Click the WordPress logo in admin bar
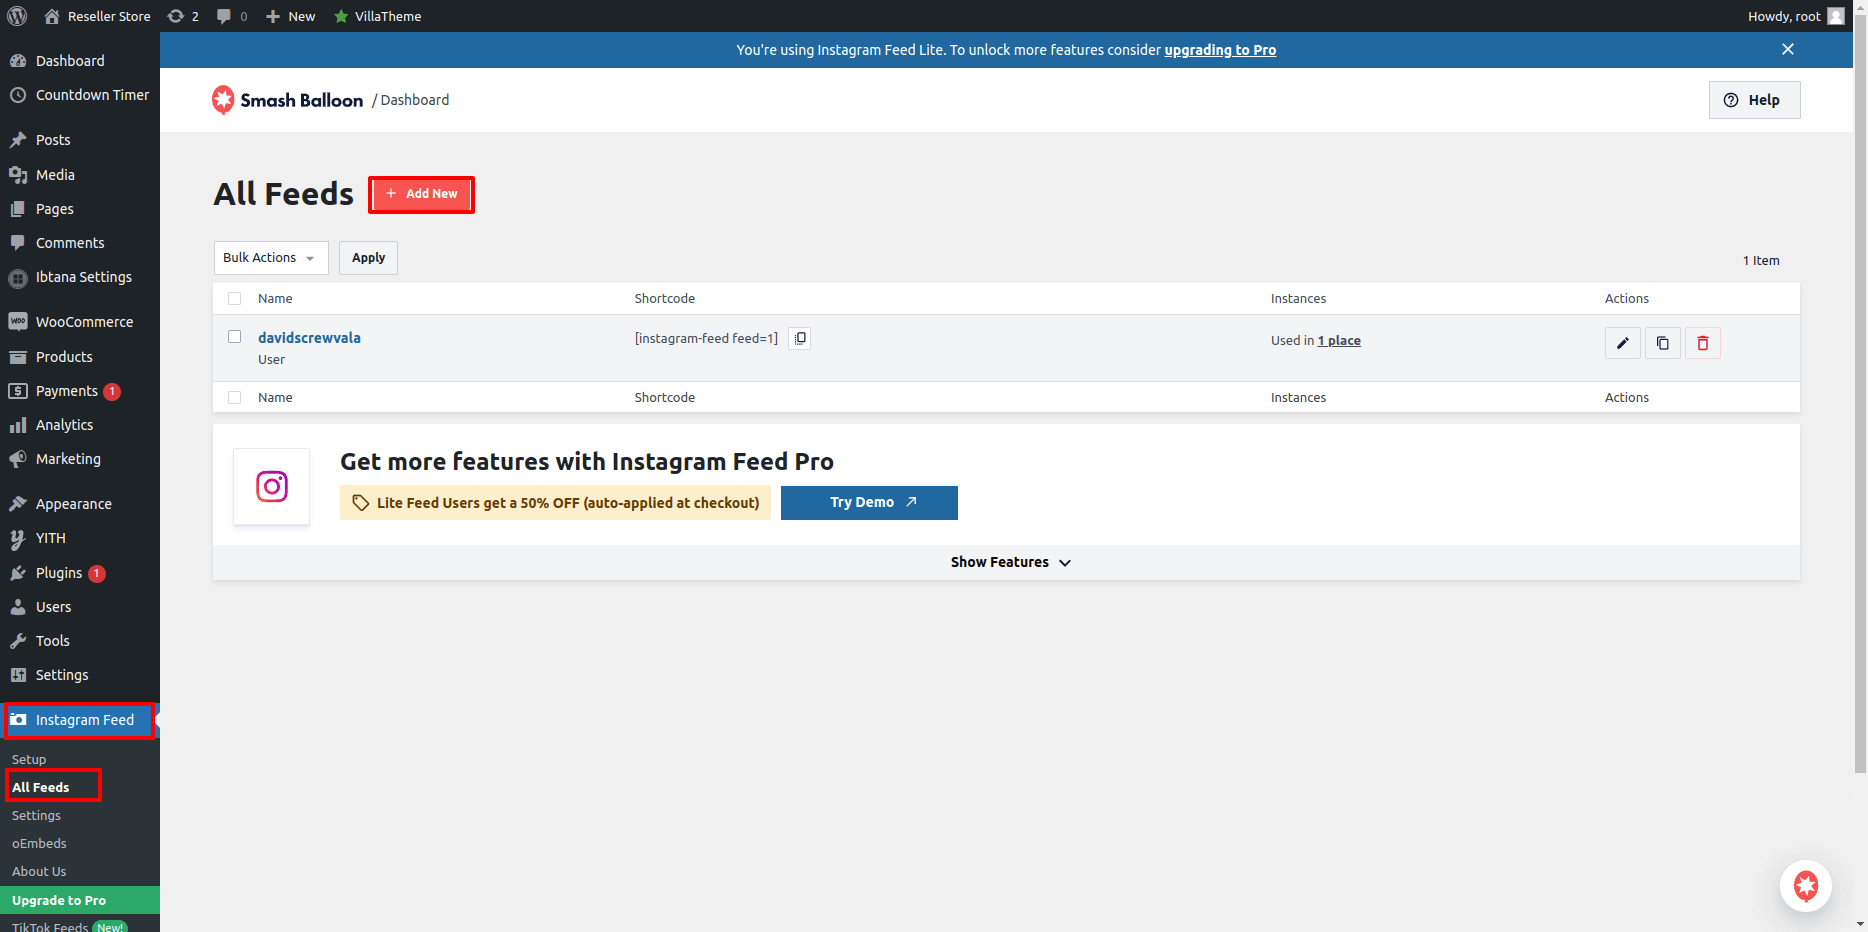 17,16
